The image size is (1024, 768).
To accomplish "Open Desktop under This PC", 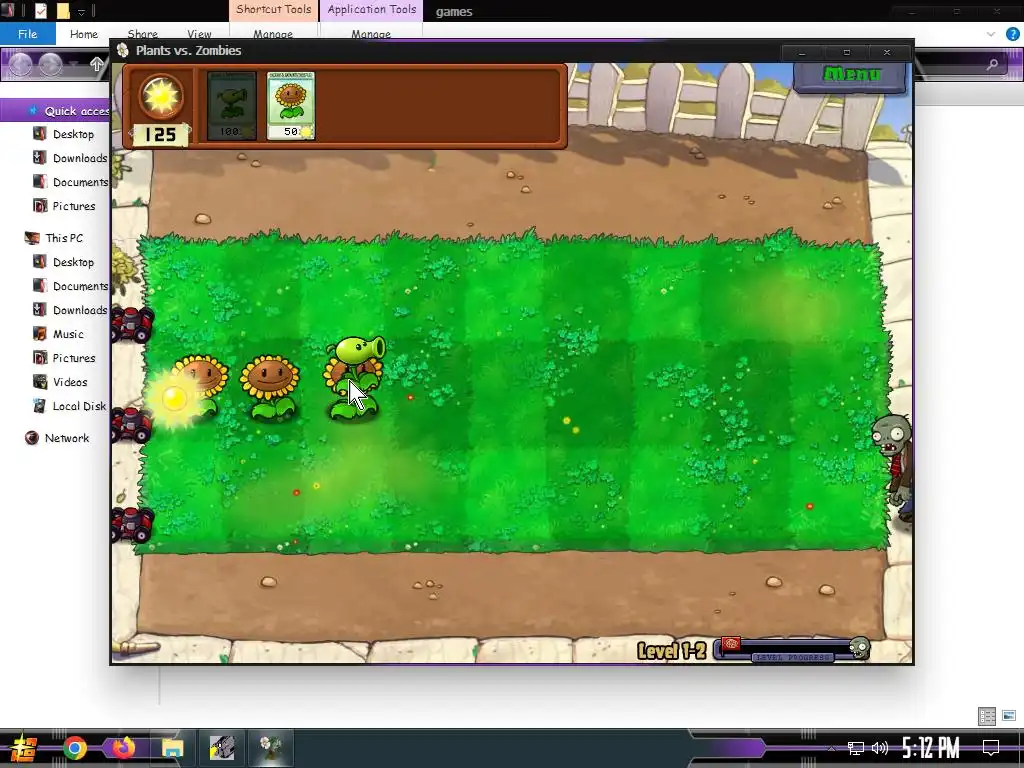I will (73, 262).
